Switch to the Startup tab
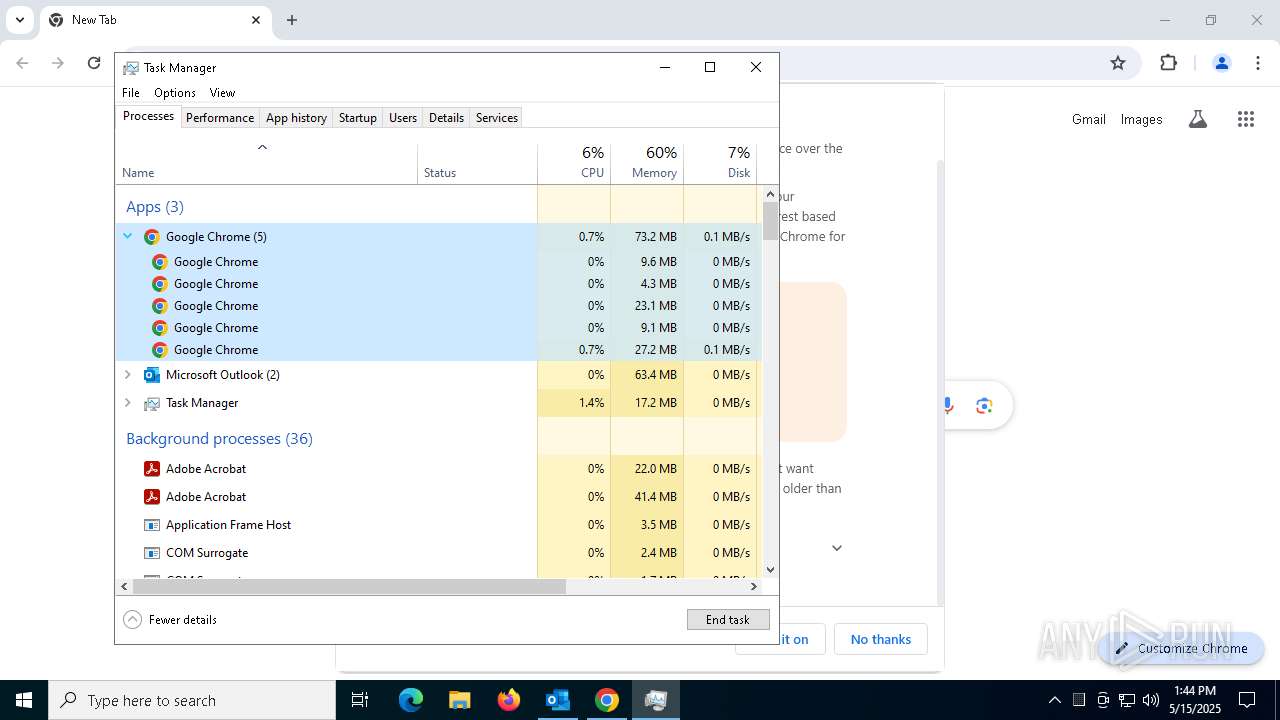This screenshot has width=1280, height=720. click(357, 118)
